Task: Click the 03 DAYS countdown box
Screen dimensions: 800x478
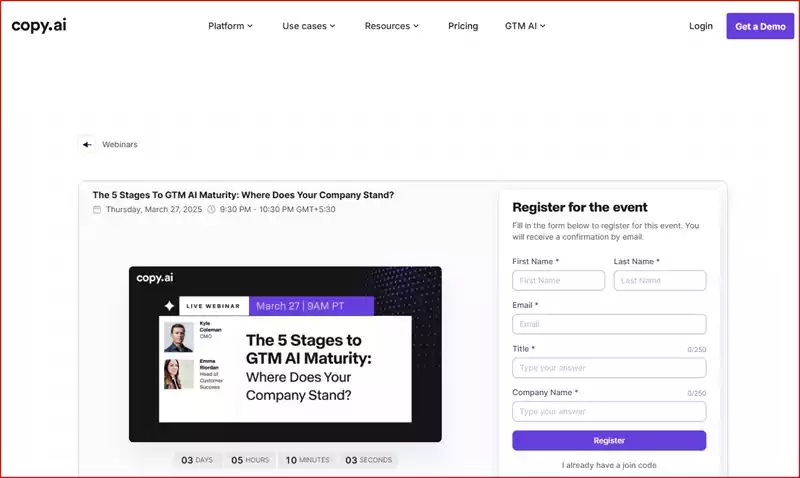Action: pos(197,460)
